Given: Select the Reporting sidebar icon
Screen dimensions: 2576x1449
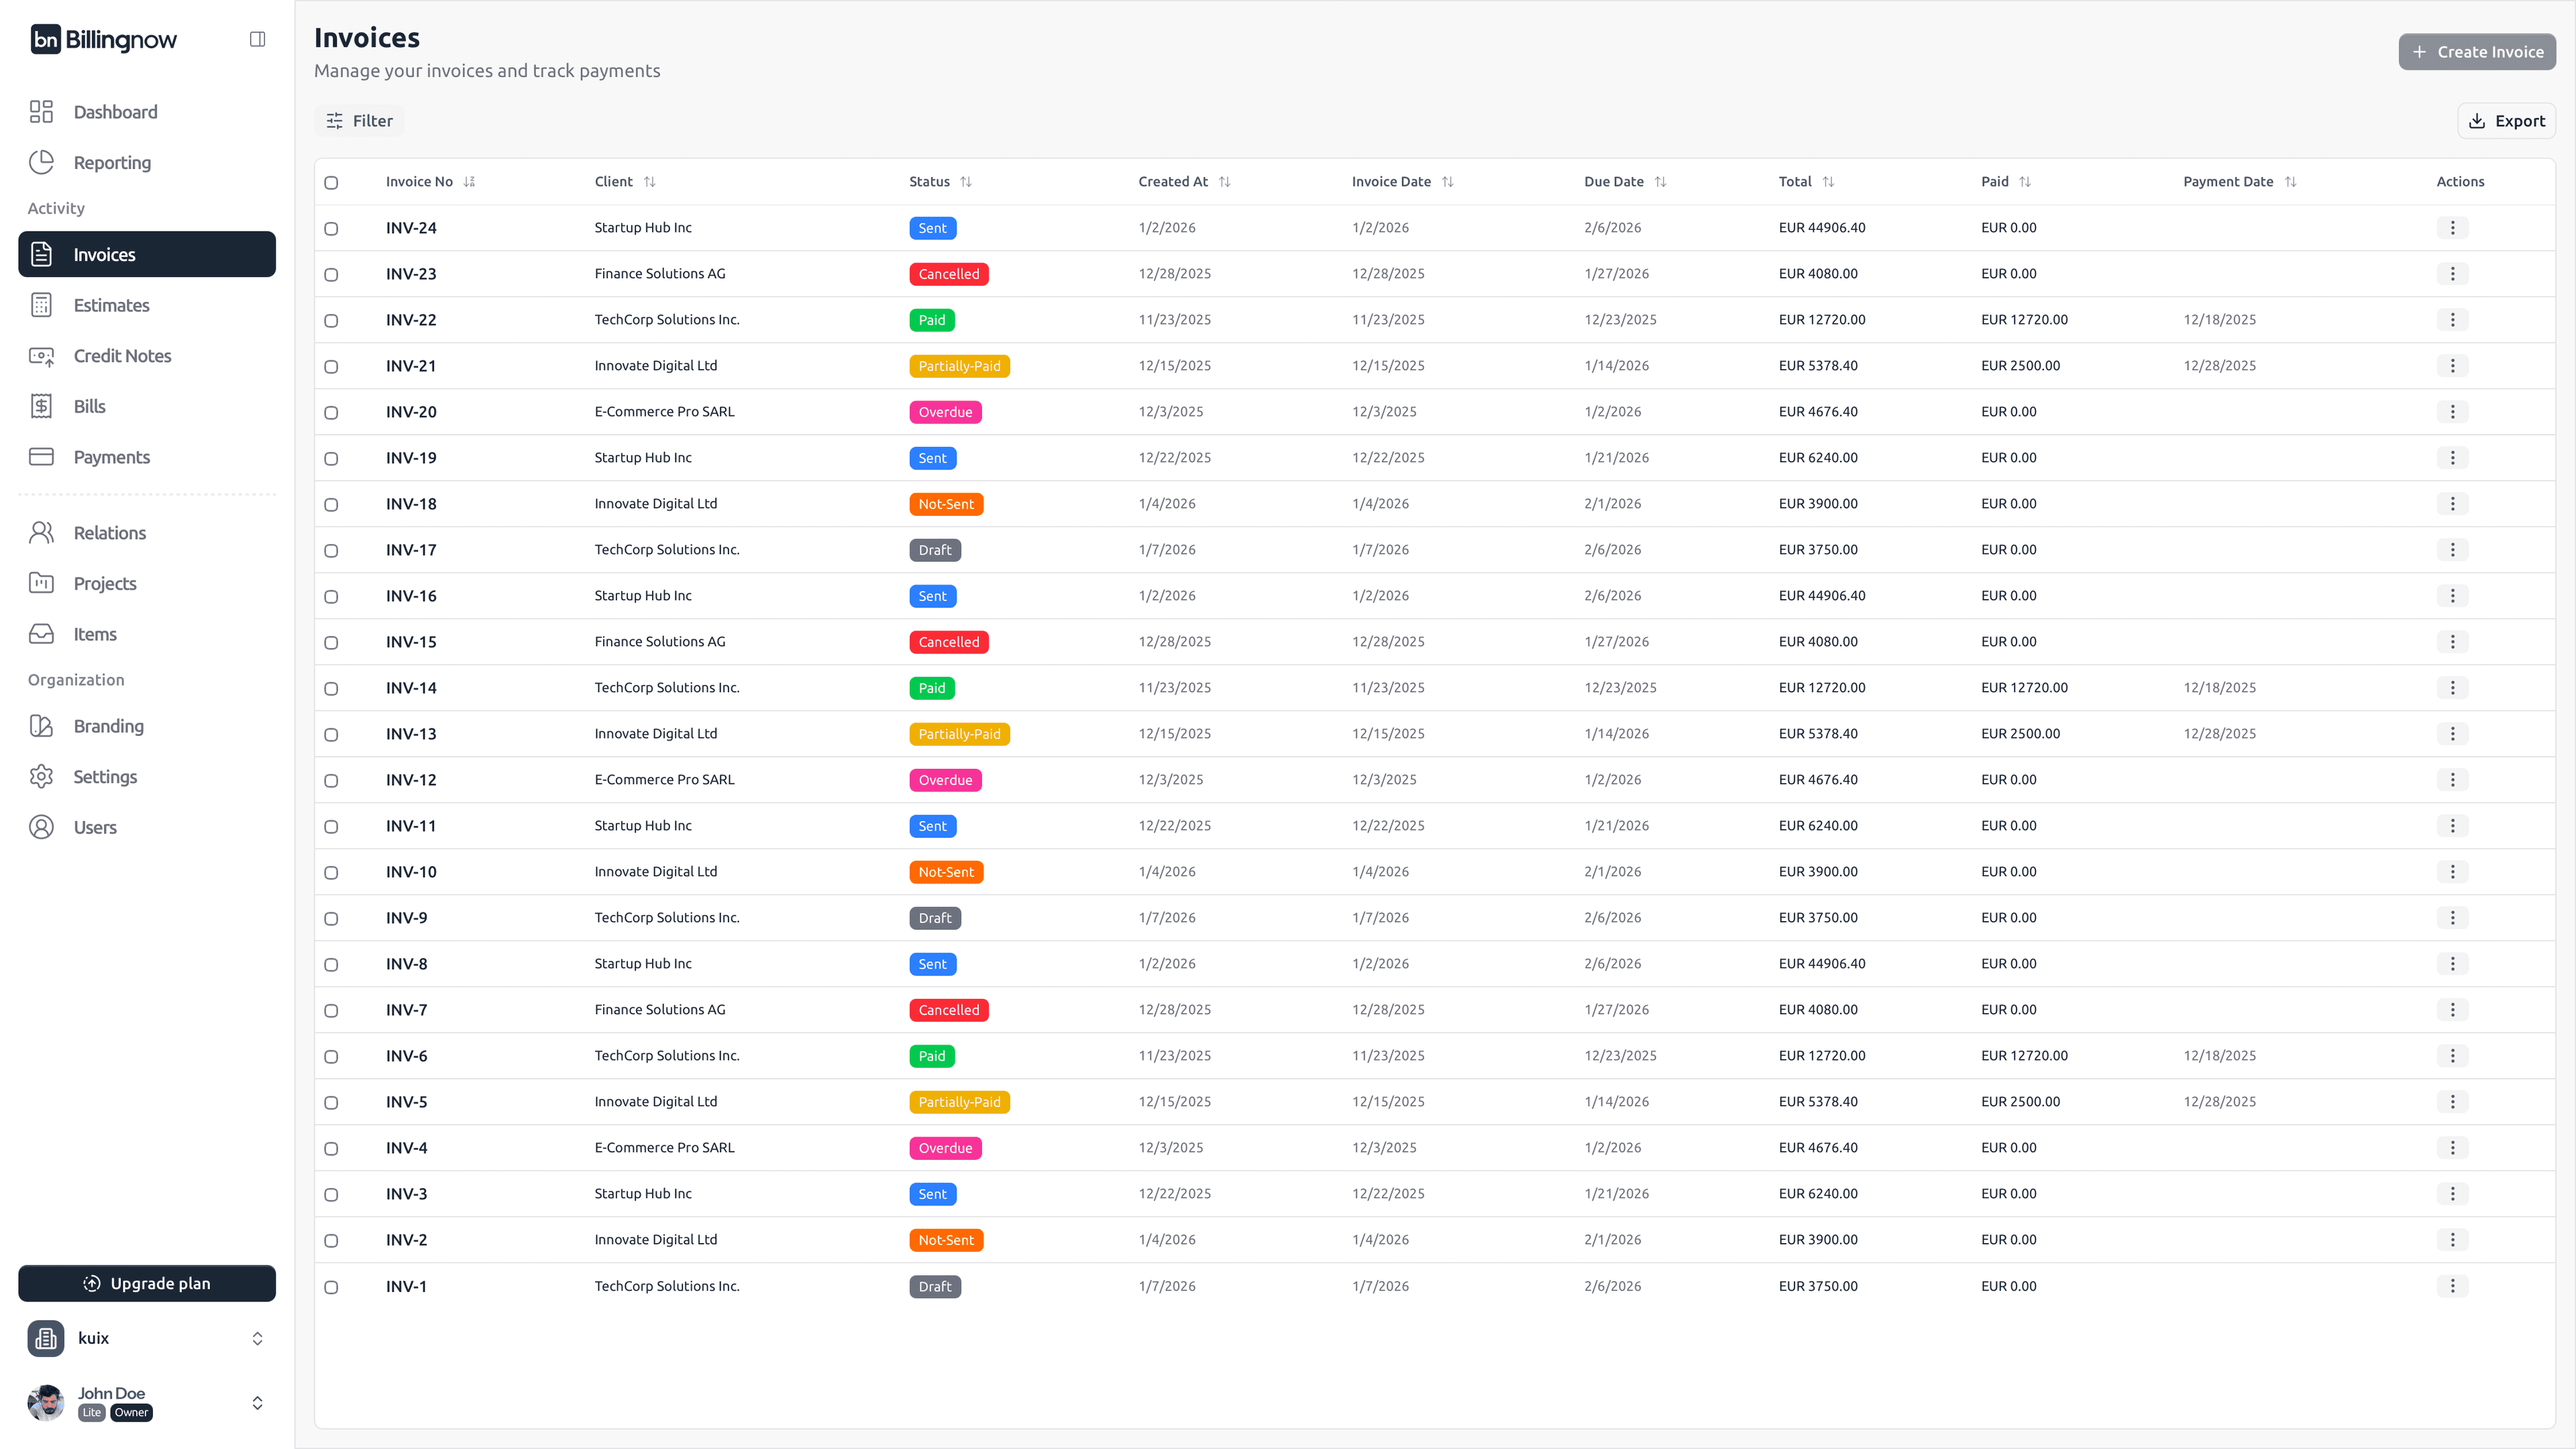Looking at the screenshot, I should [41, 162].
